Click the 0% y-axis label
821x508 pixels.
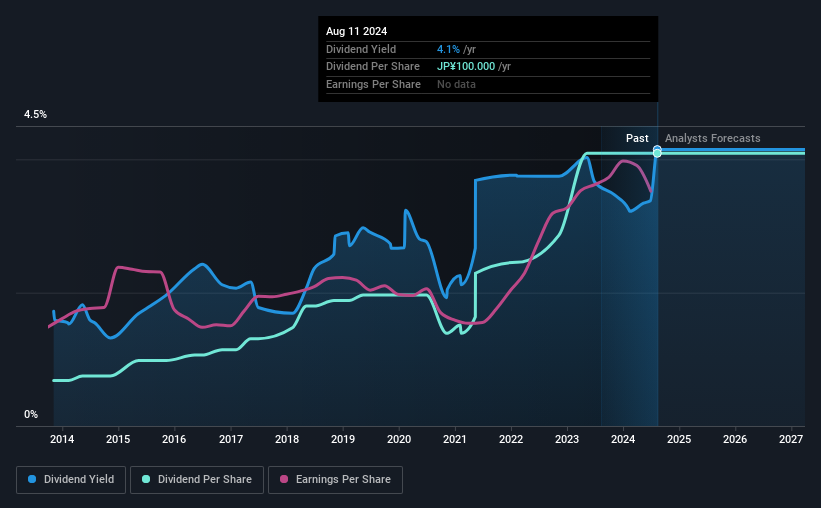tap(31, 414)
